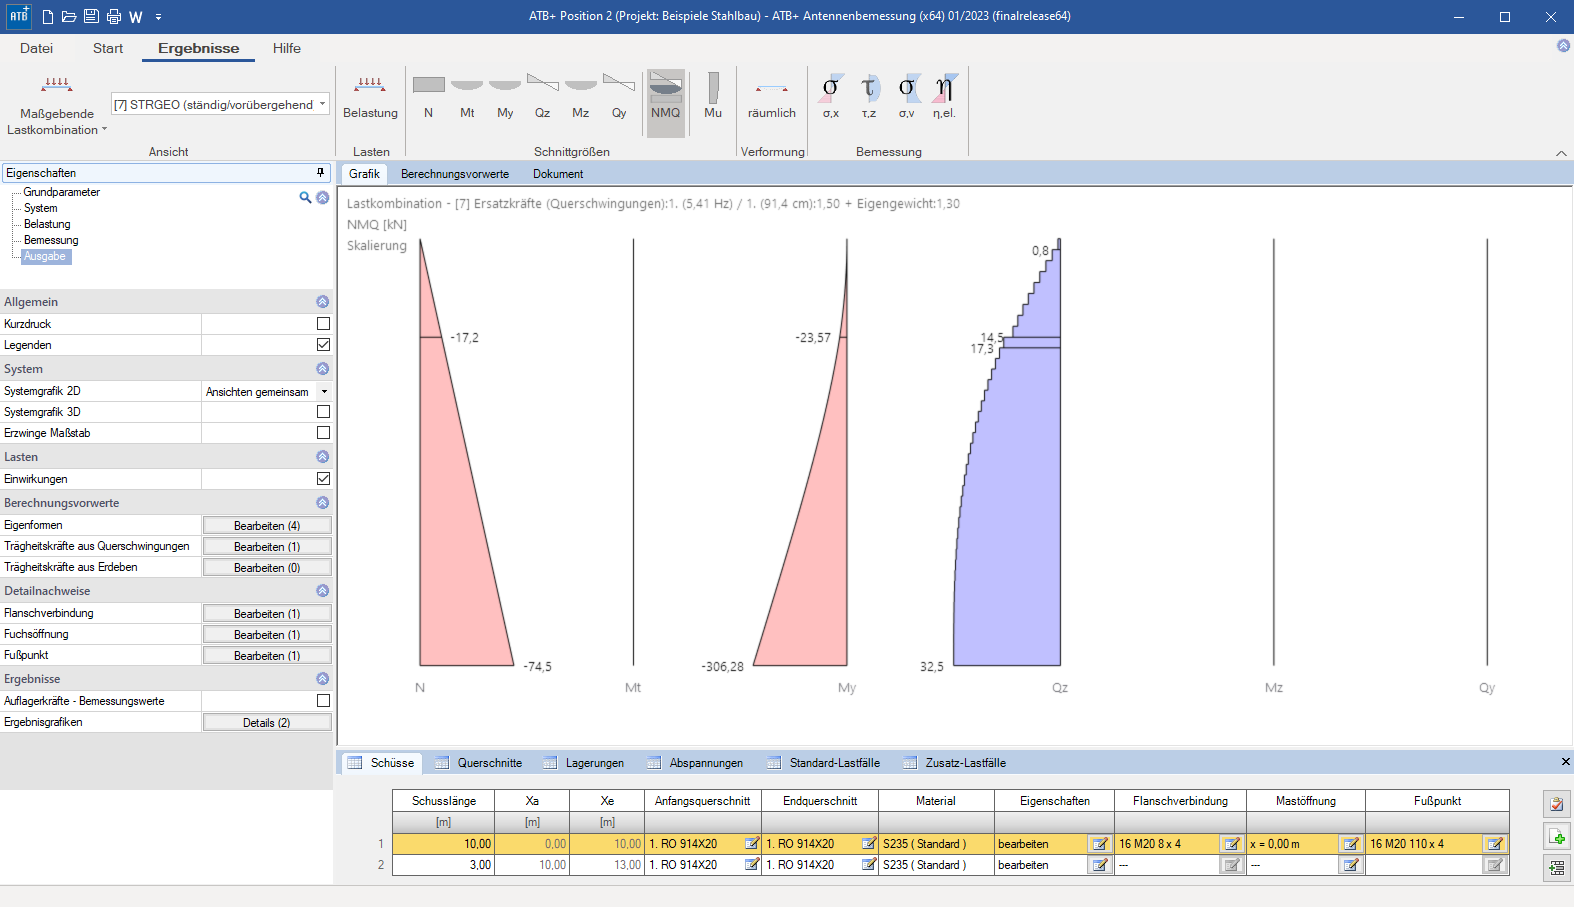This screenshot has height=907, width=1574.
Task: Display the N normal force diagram
Action: coord(428,96)
